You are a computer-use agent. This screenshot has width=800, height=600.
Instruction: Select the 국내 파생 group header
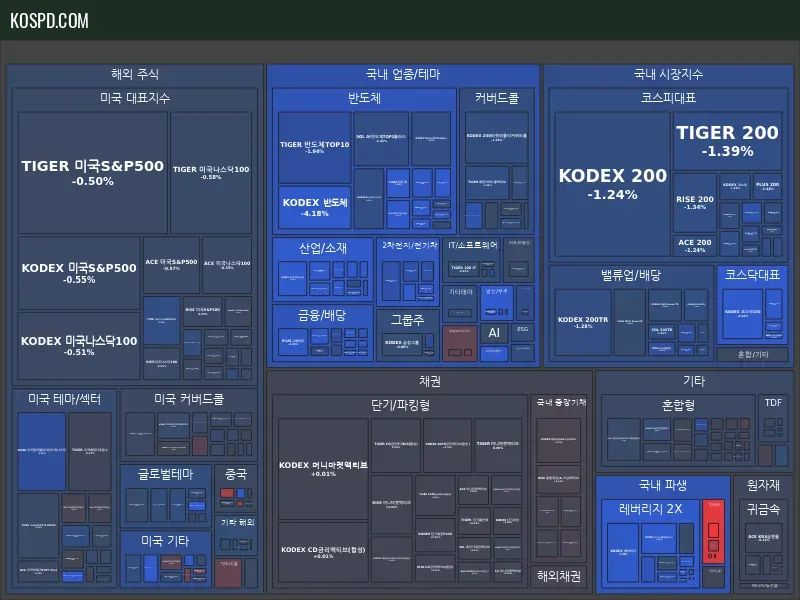coord(663,485)
